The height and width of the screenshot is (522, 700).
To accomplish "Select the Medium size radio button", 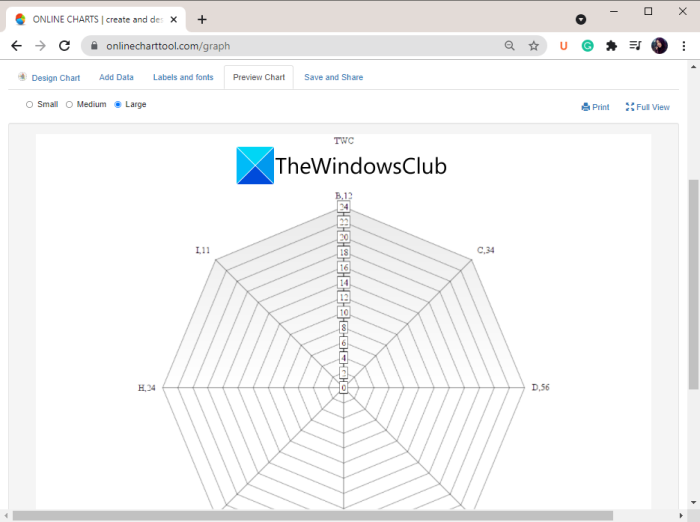I will tap(69, 104).
